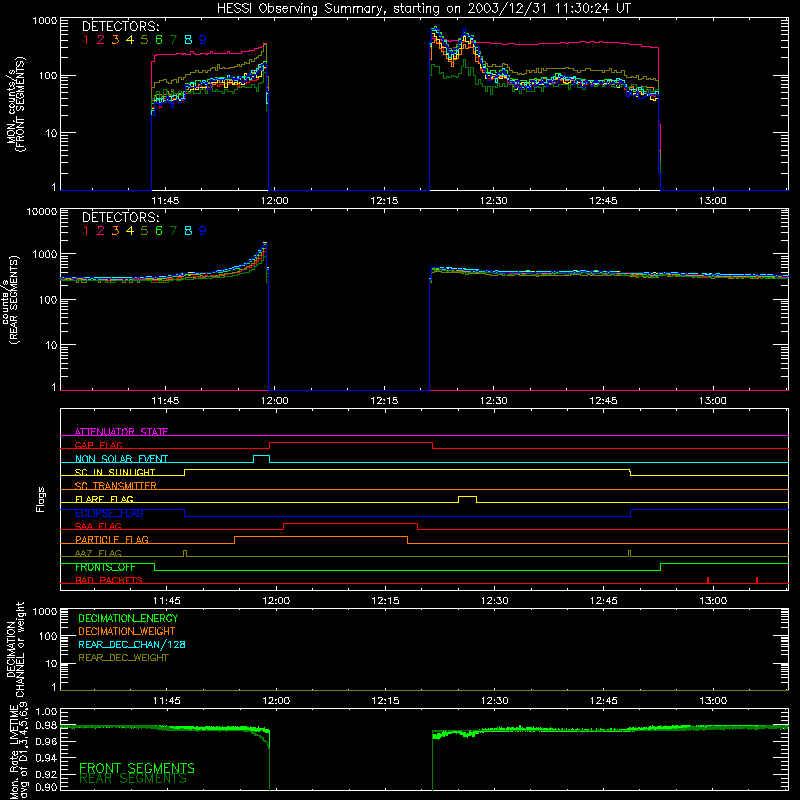800x800 pixels.
Task: Select "DETECTORS:" legend heading in front segments plot
Action: [120, 26]
